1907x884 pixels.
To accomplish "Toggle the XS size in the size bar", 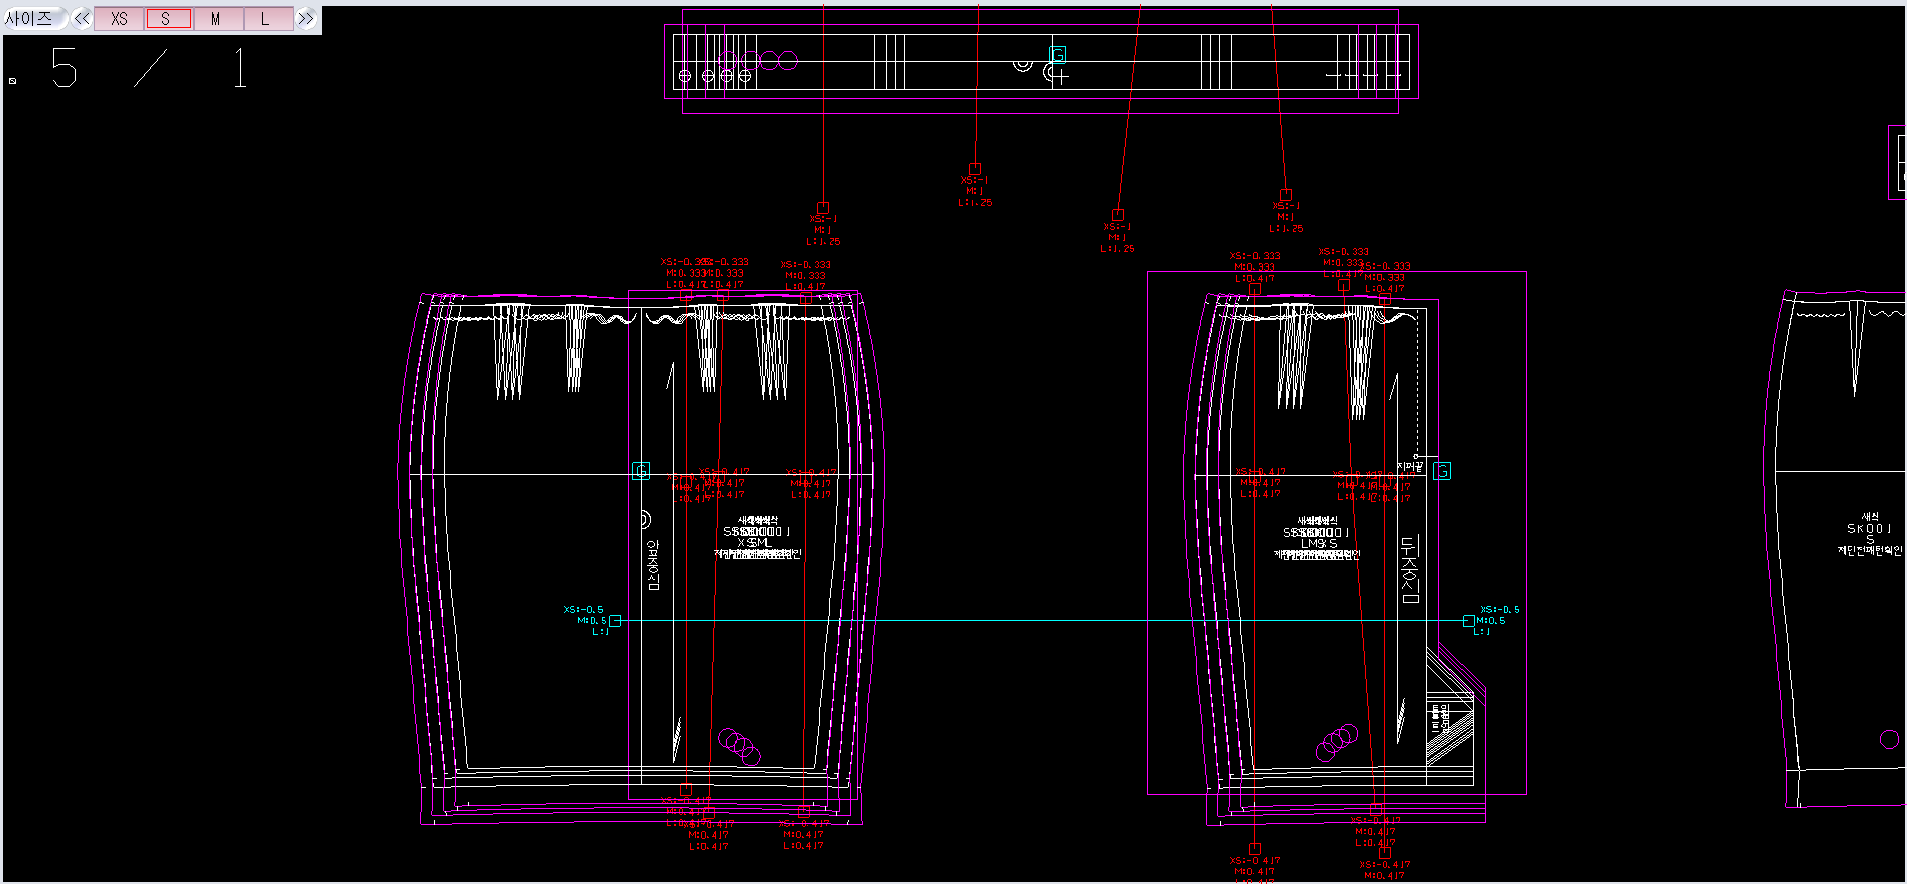I will pyautogui.click(x=119, y=19).
